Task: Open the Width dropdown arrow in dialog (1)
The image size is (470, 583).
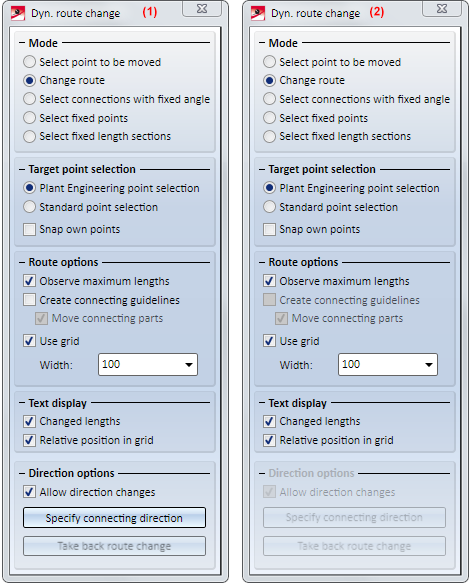Action: 189,365
